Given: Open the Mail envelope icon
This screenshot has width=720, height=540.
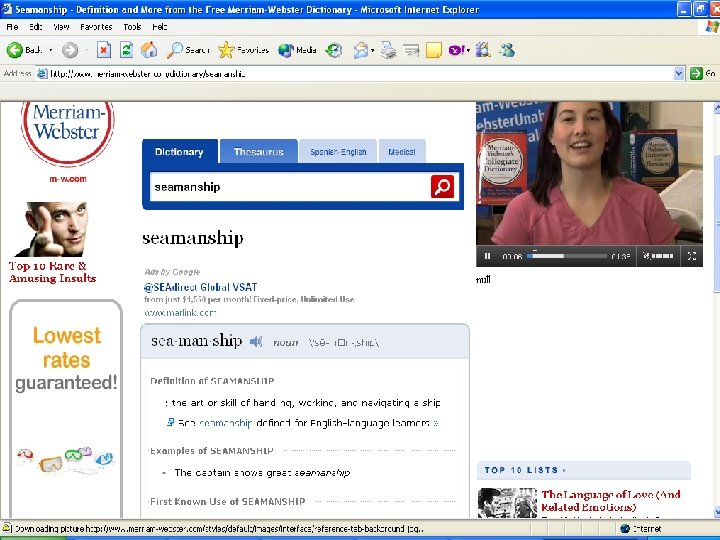Looking at the screenshot, I should [360, 50].
